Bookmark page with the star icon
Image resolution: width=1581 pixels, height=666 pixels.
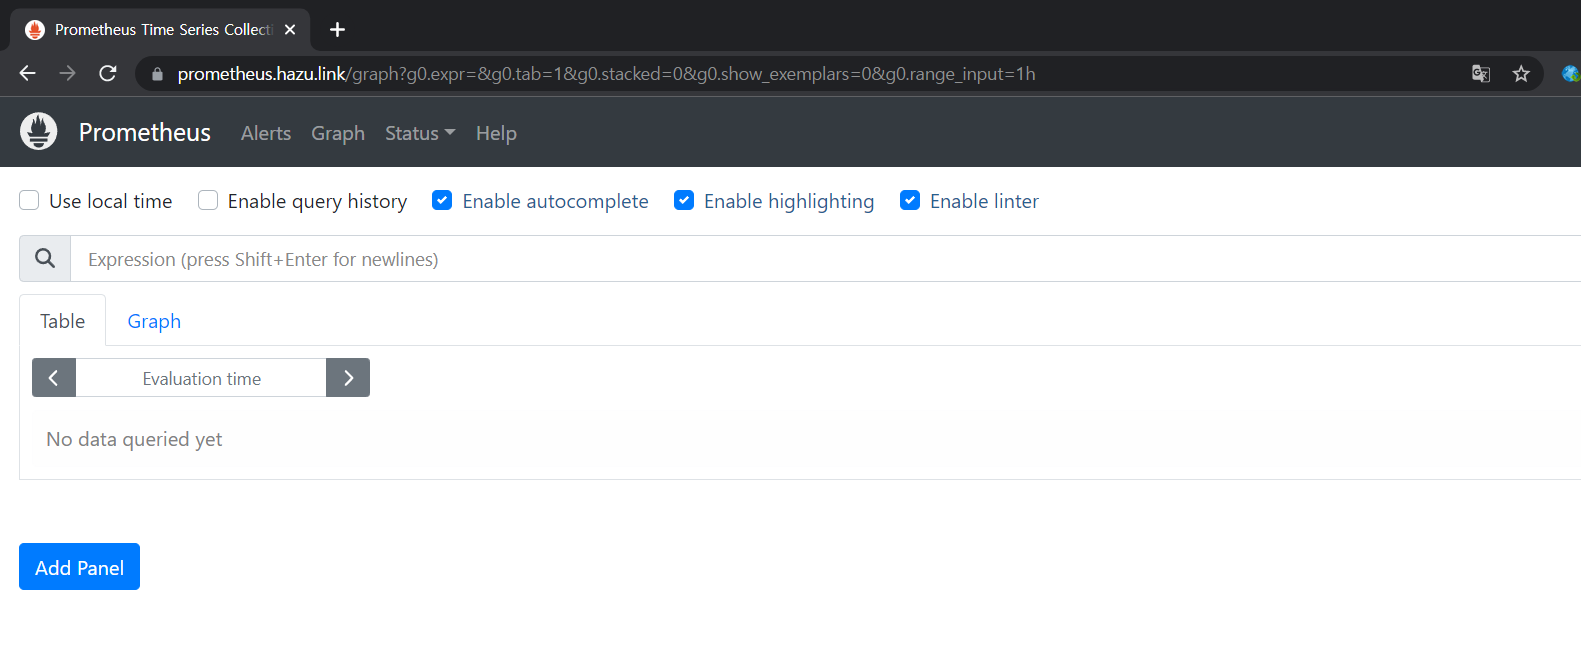point(1521,73)
